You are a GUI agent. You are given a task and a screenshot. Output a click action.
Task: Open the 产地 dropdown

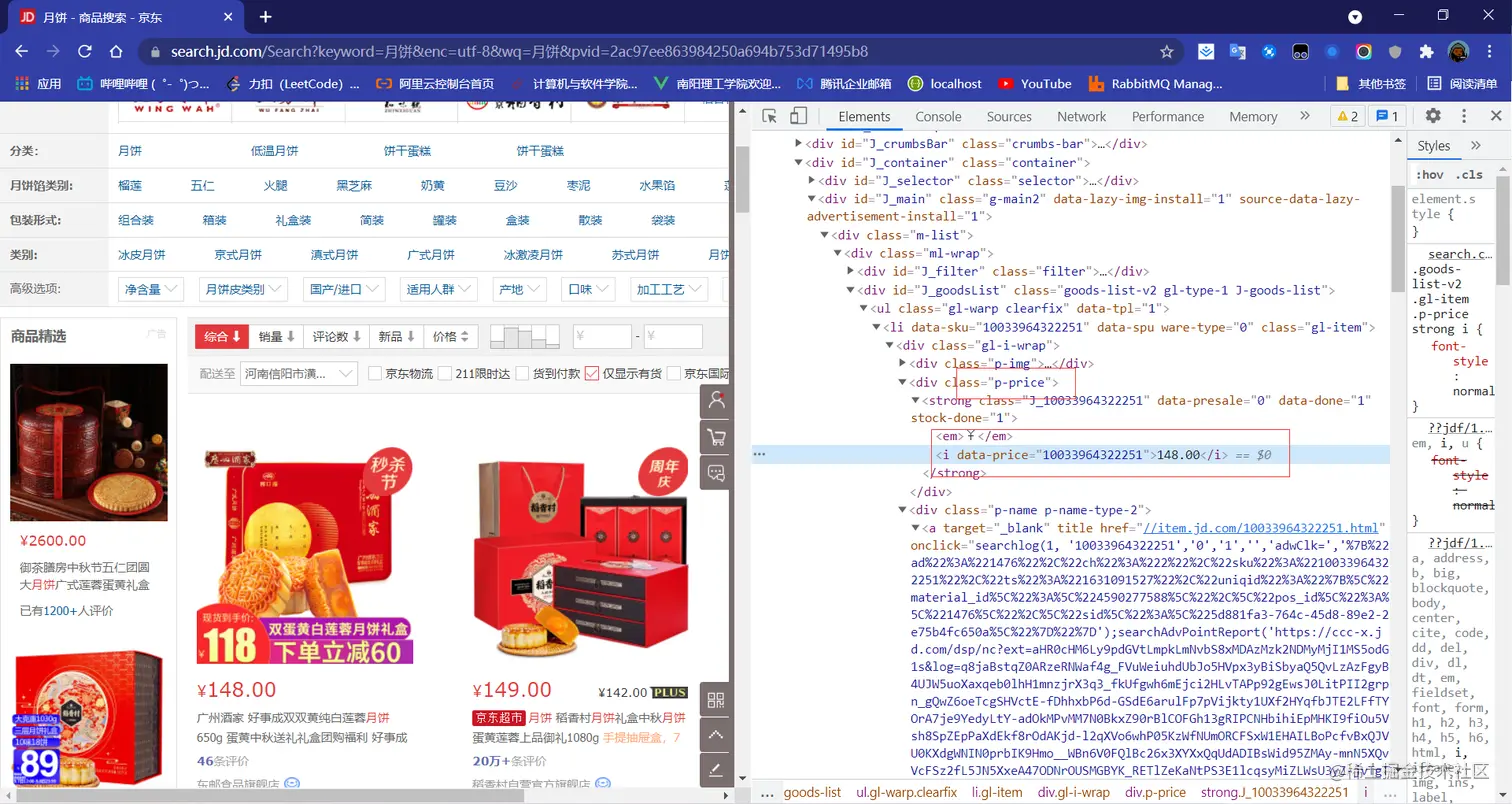pyautogui.click(x=519, y=289)
